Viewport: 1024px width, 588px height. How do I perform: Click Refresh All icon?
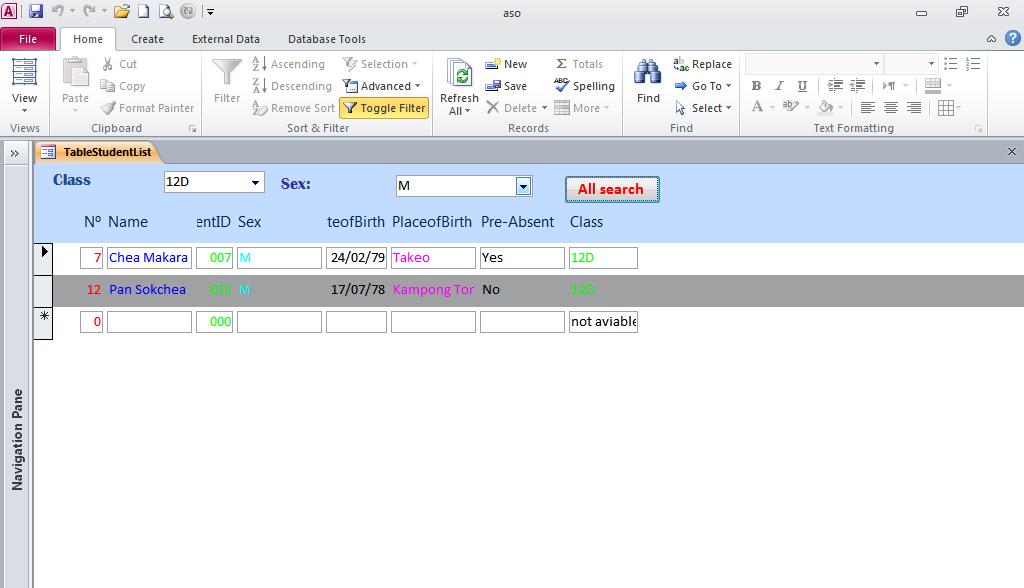click(459, 75)
